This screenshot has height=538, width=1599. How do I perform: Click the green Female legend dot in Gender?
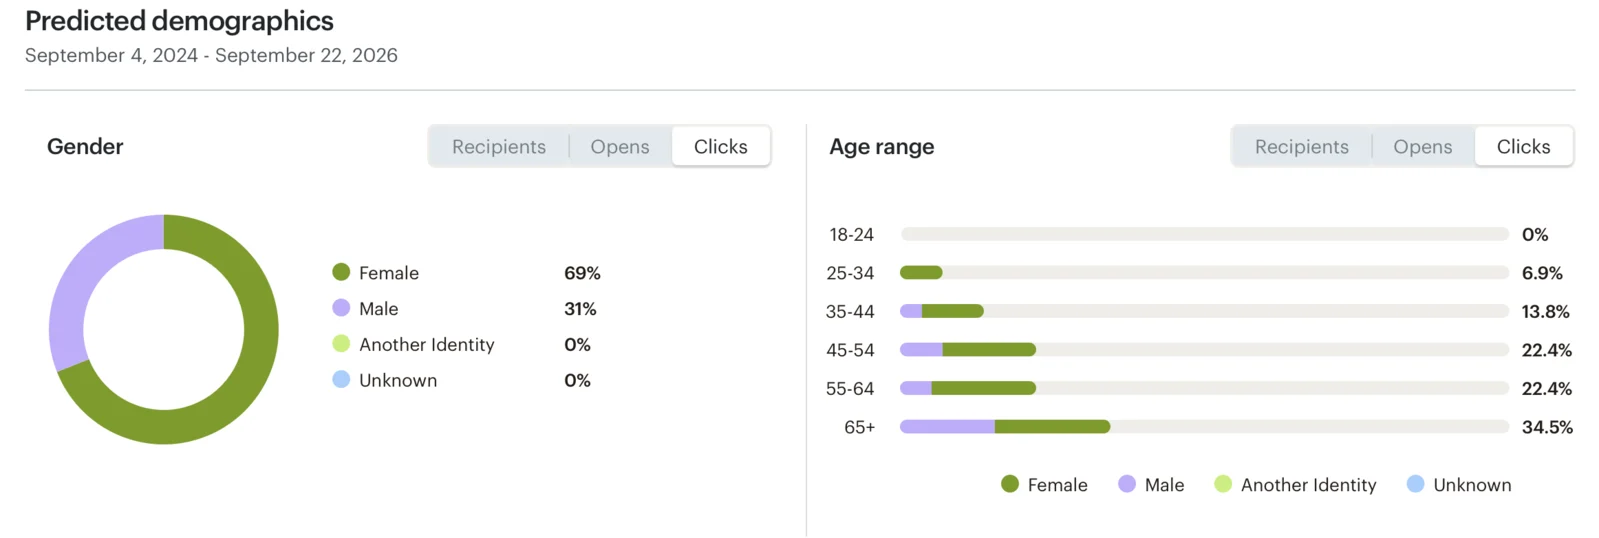click(341, 272)
